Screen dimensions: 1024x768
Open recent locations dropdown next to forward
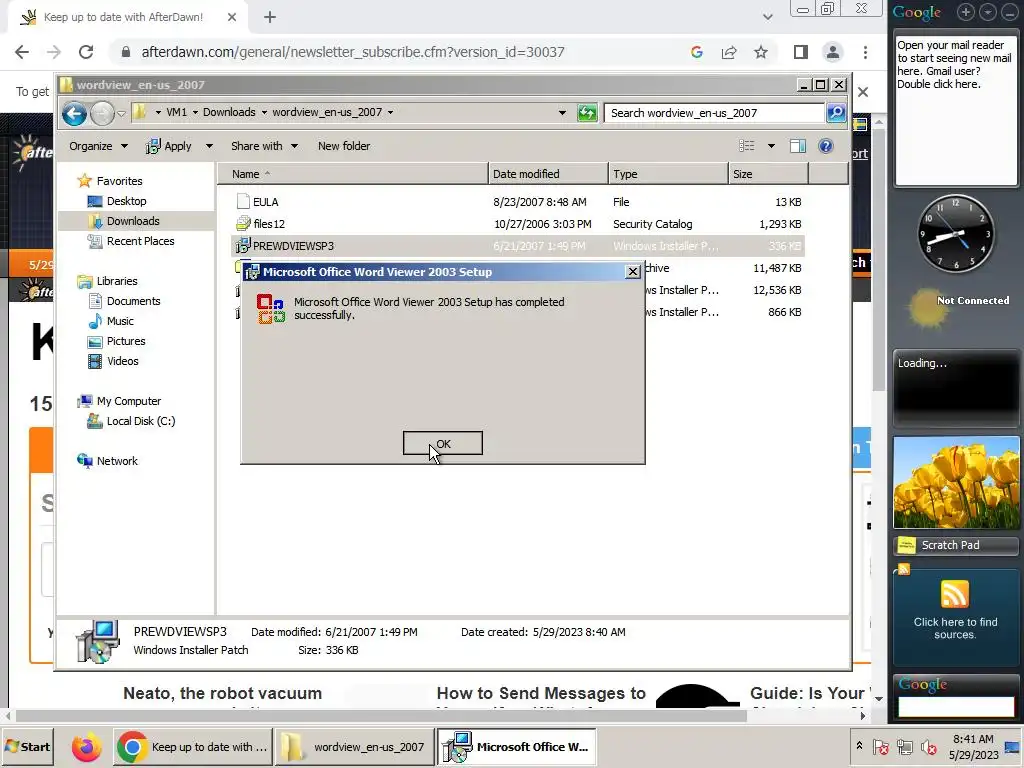tap(121, 114)
